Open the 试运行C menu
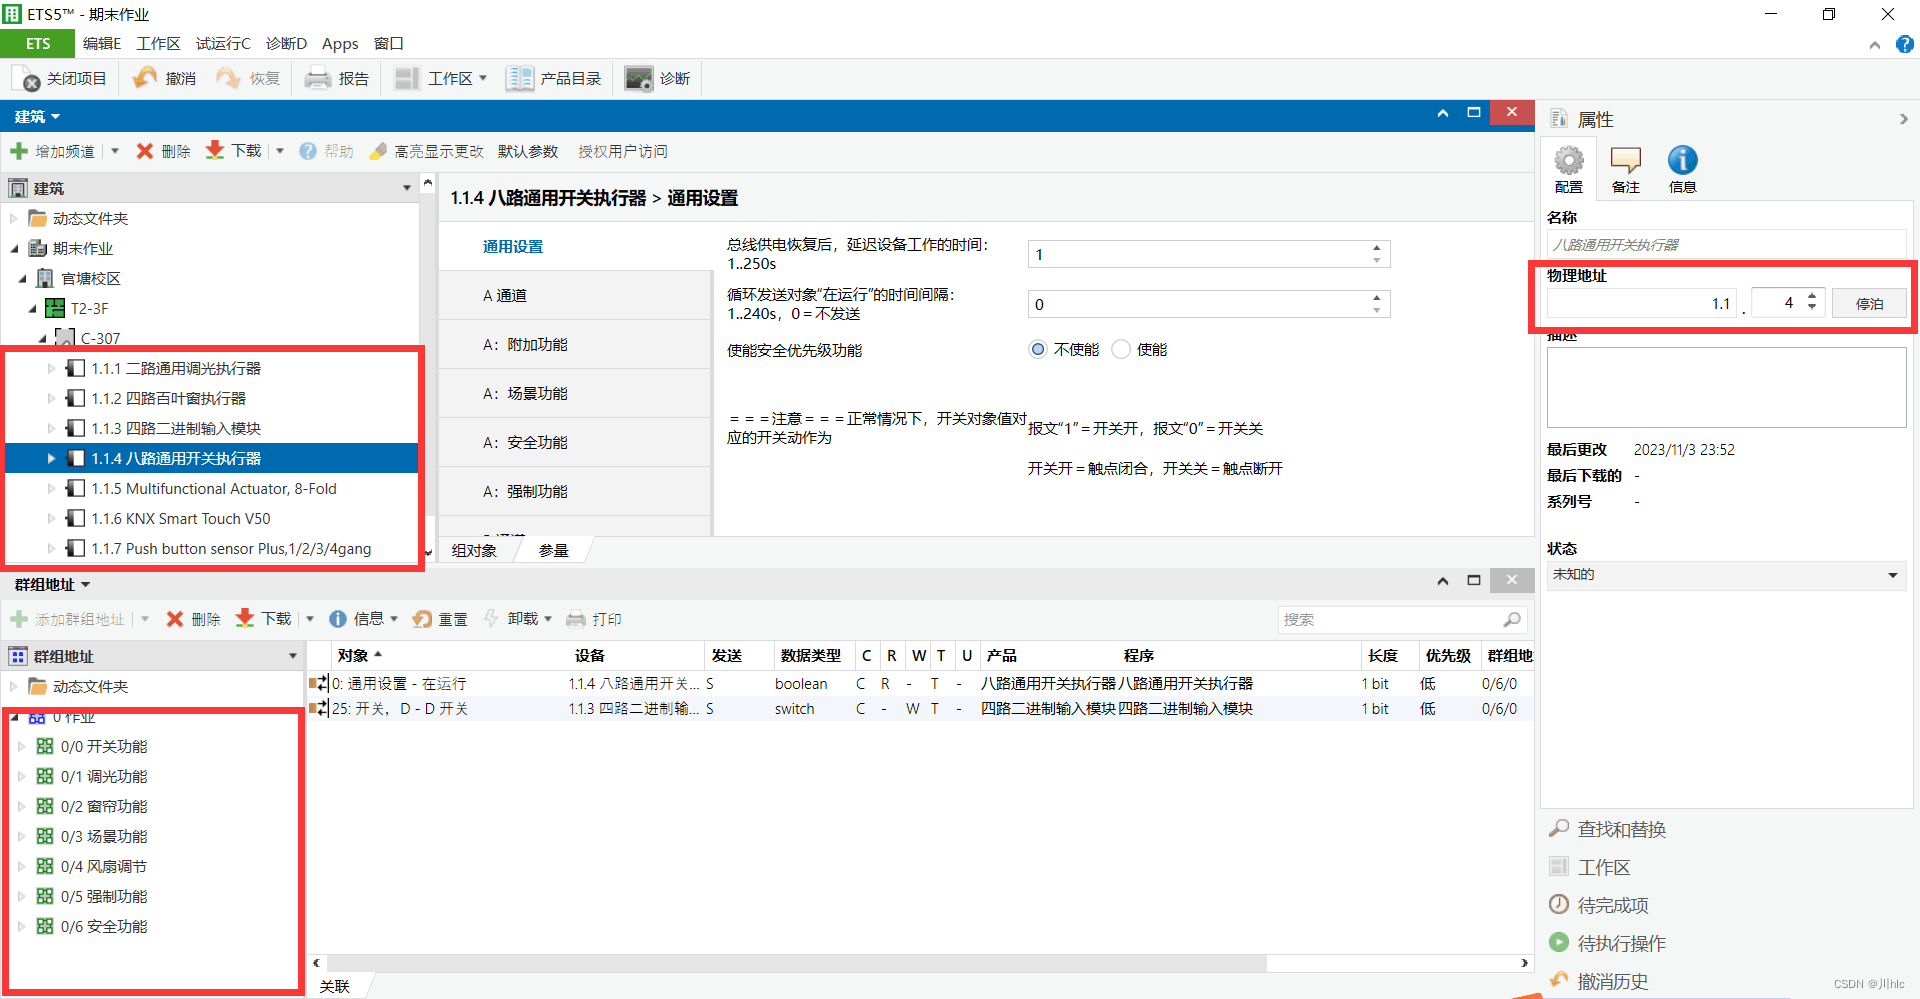Screen dimensions: 1920x999 point(223,43)
